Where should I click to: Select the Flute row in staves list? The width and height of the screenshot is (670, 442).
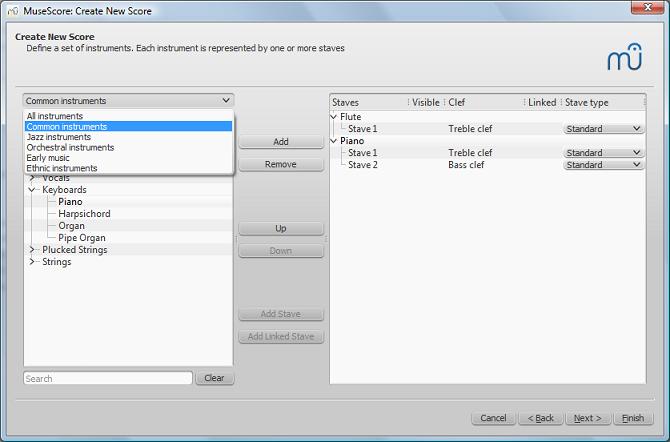488,117
